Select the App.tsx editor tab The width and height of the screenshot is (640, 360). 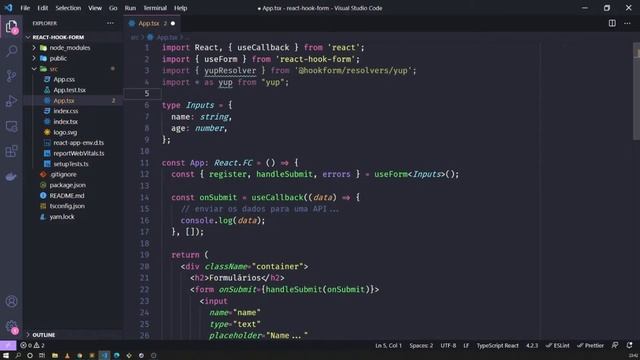click(x=152, y=23)
